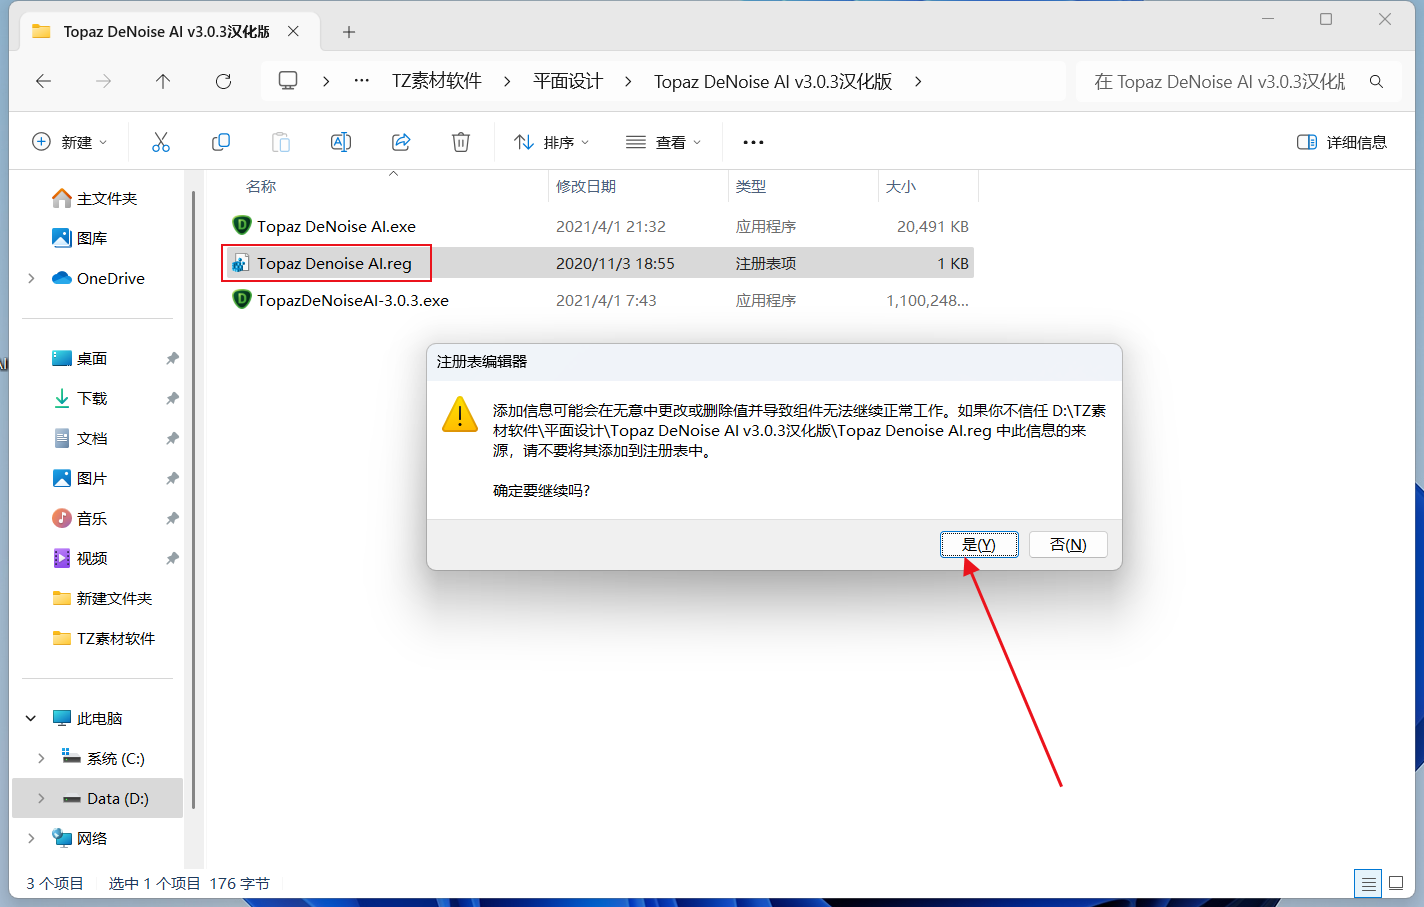Expand the Data (D:) drive node
The height and width of the screenshot is (907, 1424).
pyautogui.click(x=41, y=798)
